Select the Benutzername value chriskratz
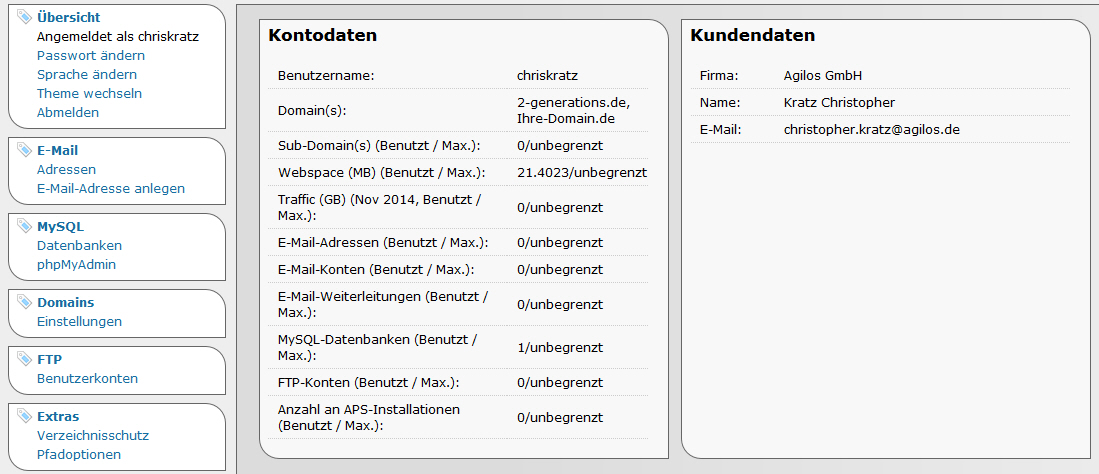 click(x=547, y=75)
